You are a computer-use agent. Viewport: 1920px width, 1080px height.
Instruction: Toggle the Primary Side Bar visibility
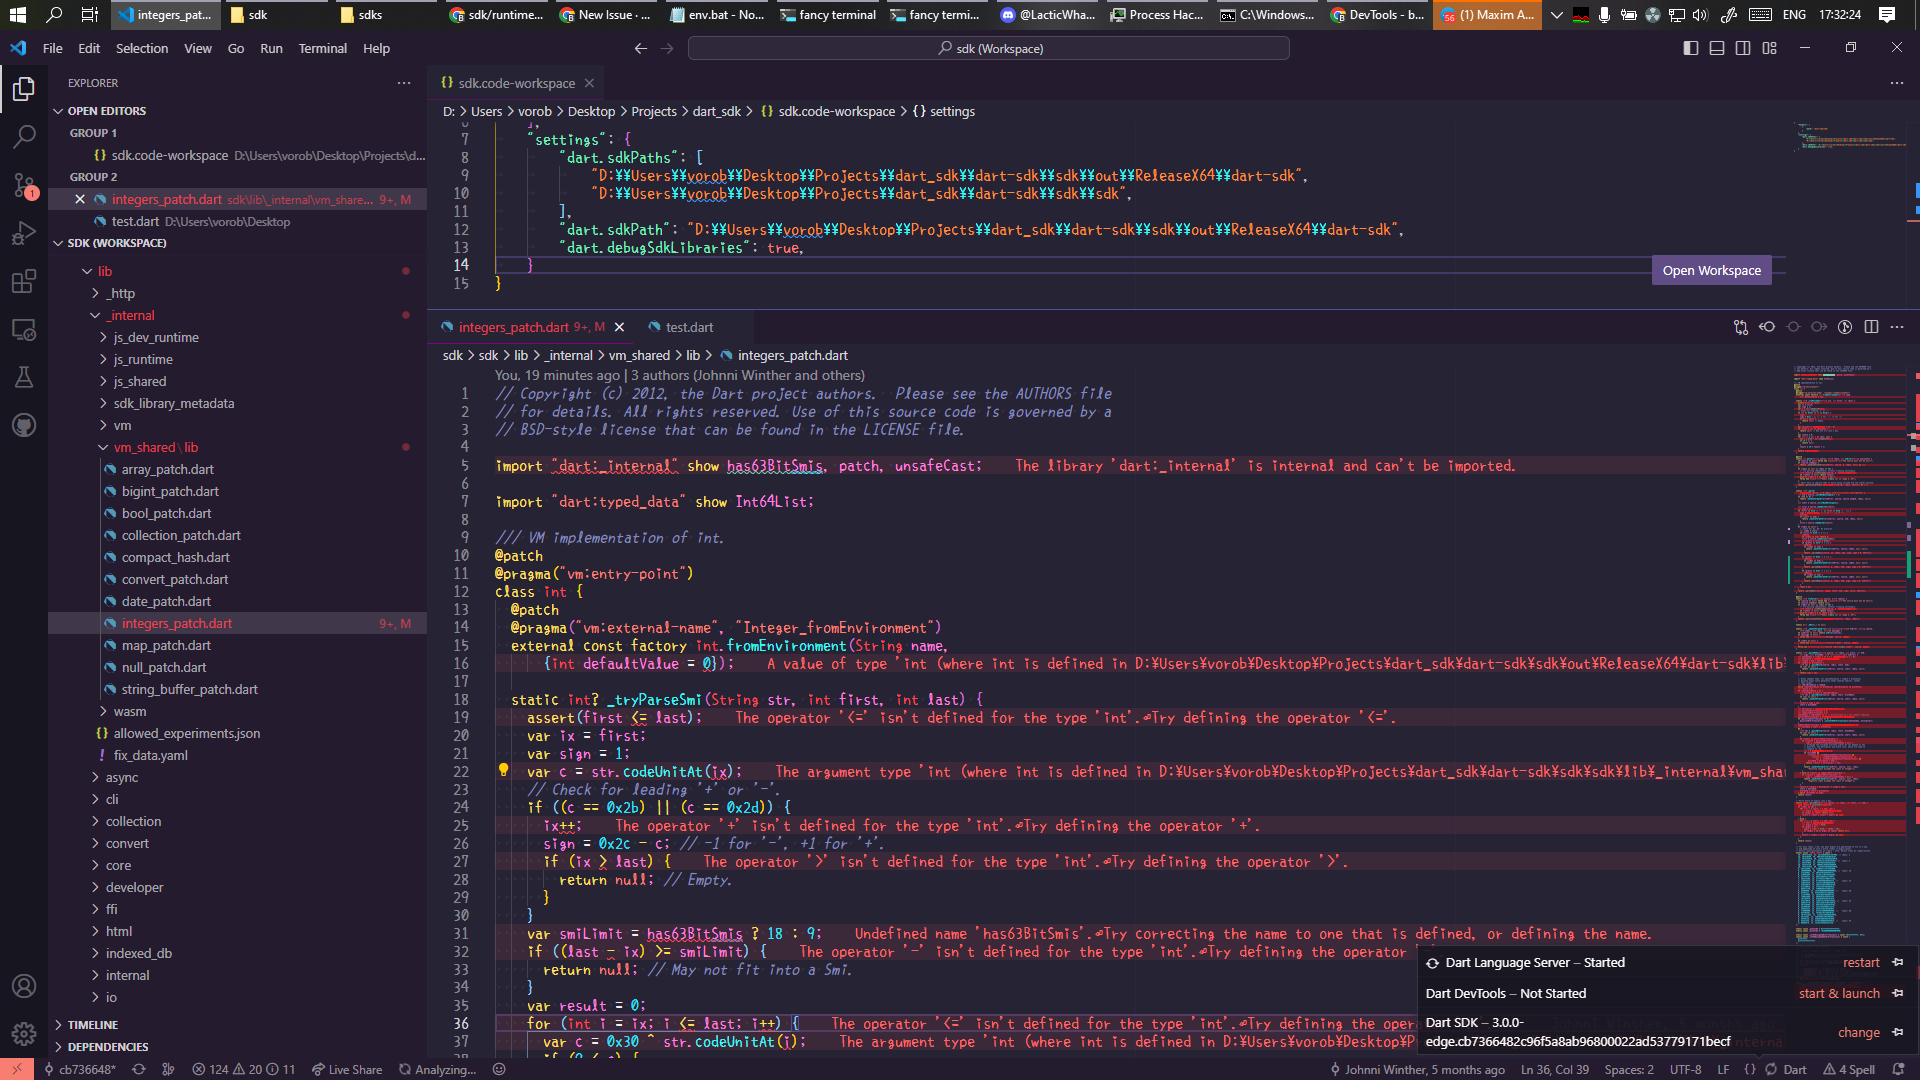[1691, 47]
